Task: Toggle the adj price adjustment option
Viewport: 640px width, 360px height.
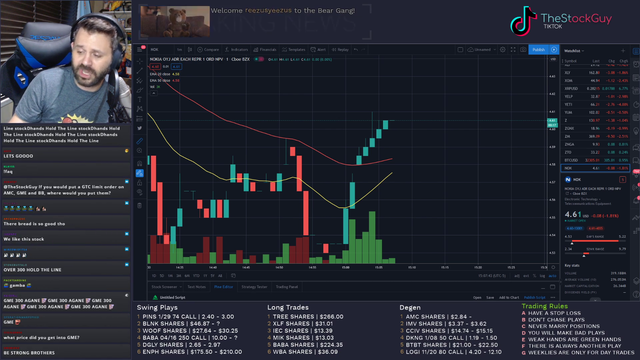Action: (517, 276)
